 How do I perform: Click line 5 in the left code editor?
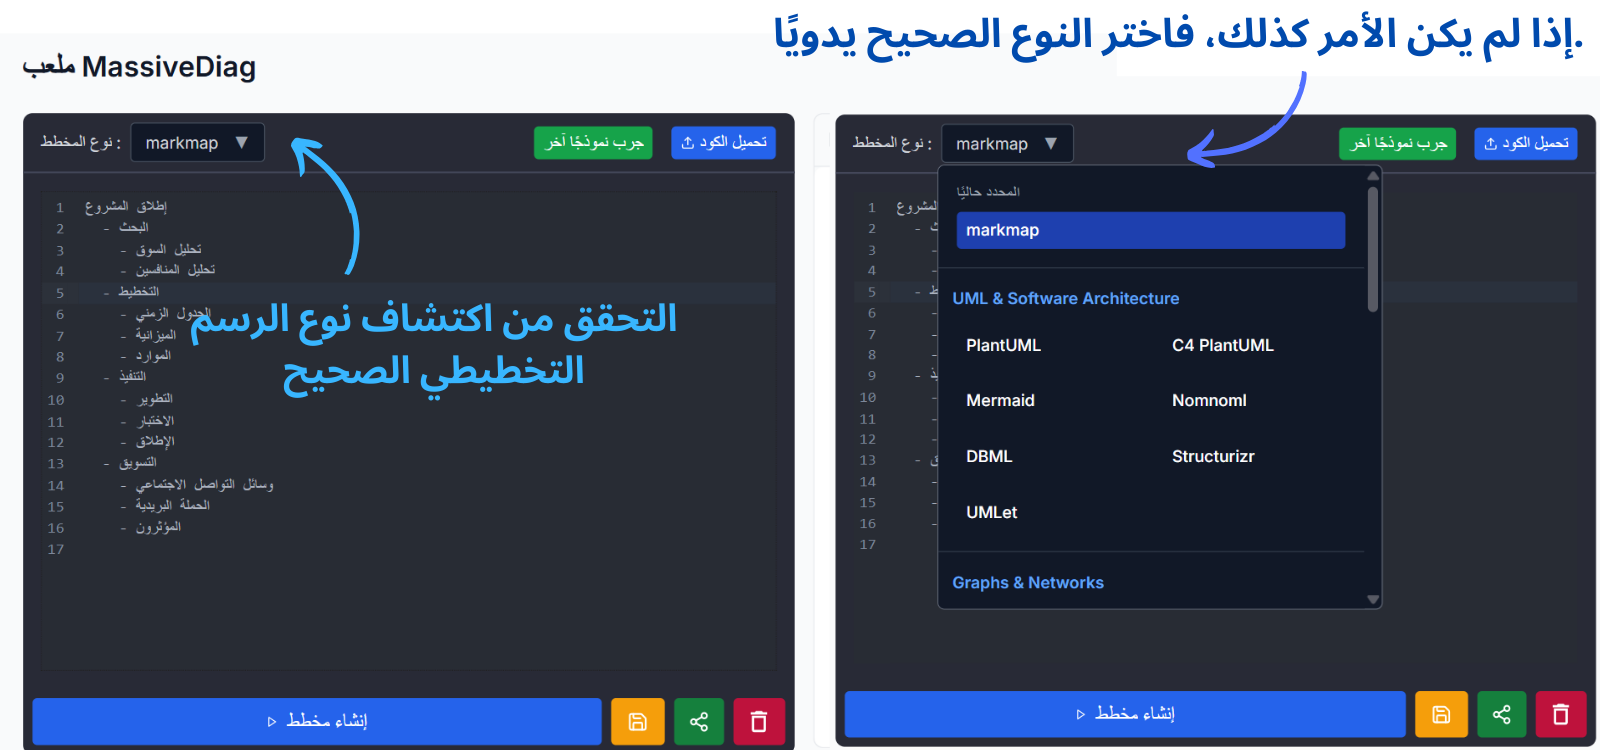(409, 292)
